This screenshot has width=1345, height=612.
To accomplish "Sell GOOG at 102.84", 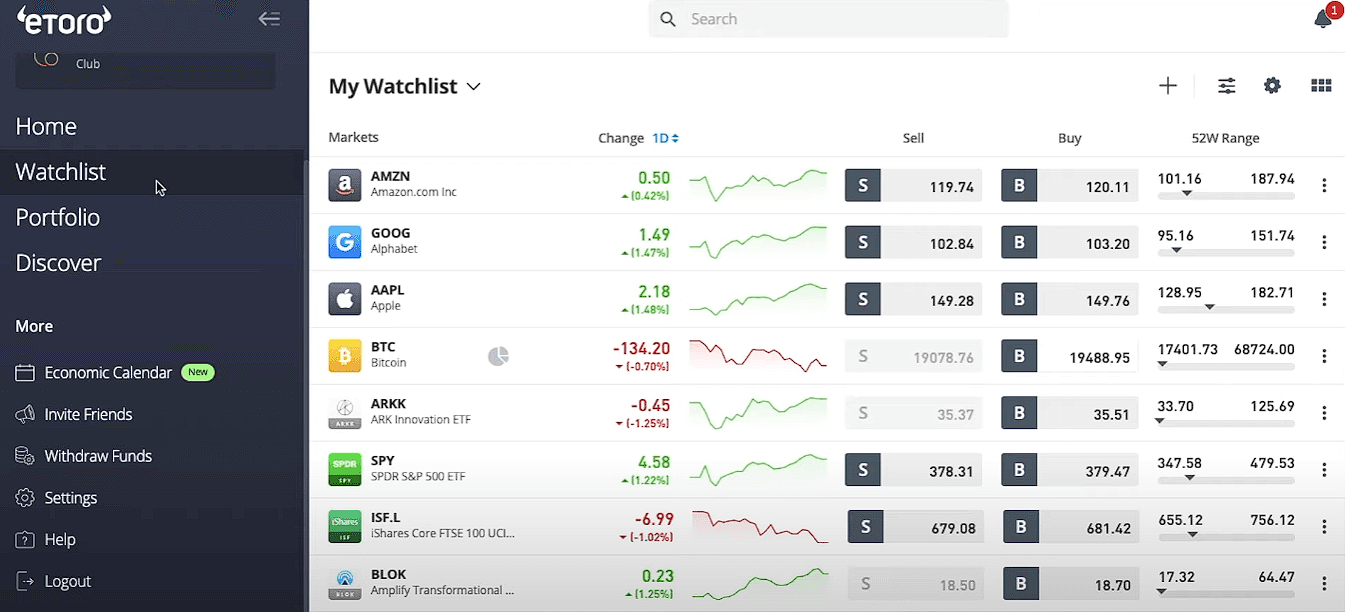I will pyautogui.click(x=913, y=243).
